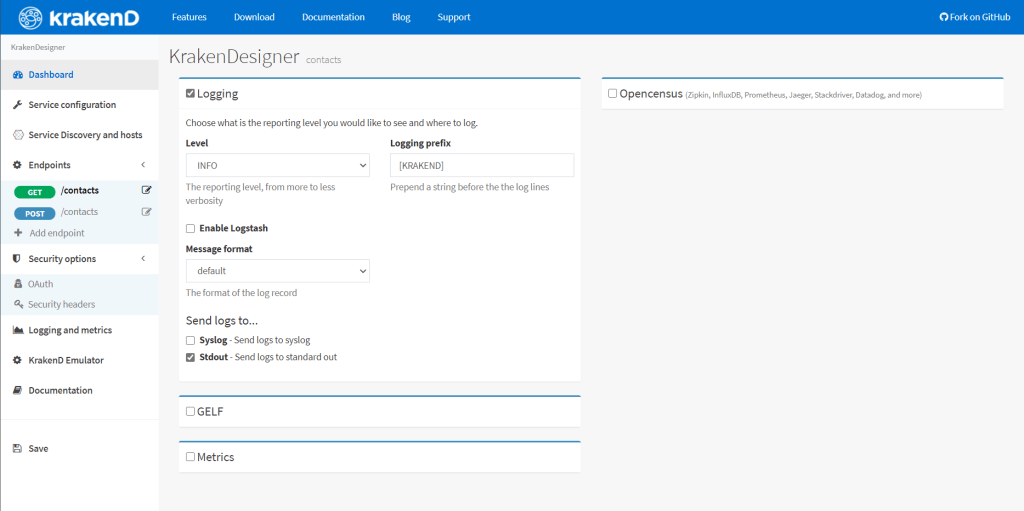Click the Service Discovery hexagon icon
This screenshot has width=1024, height=511.
[x=18, y=135]
